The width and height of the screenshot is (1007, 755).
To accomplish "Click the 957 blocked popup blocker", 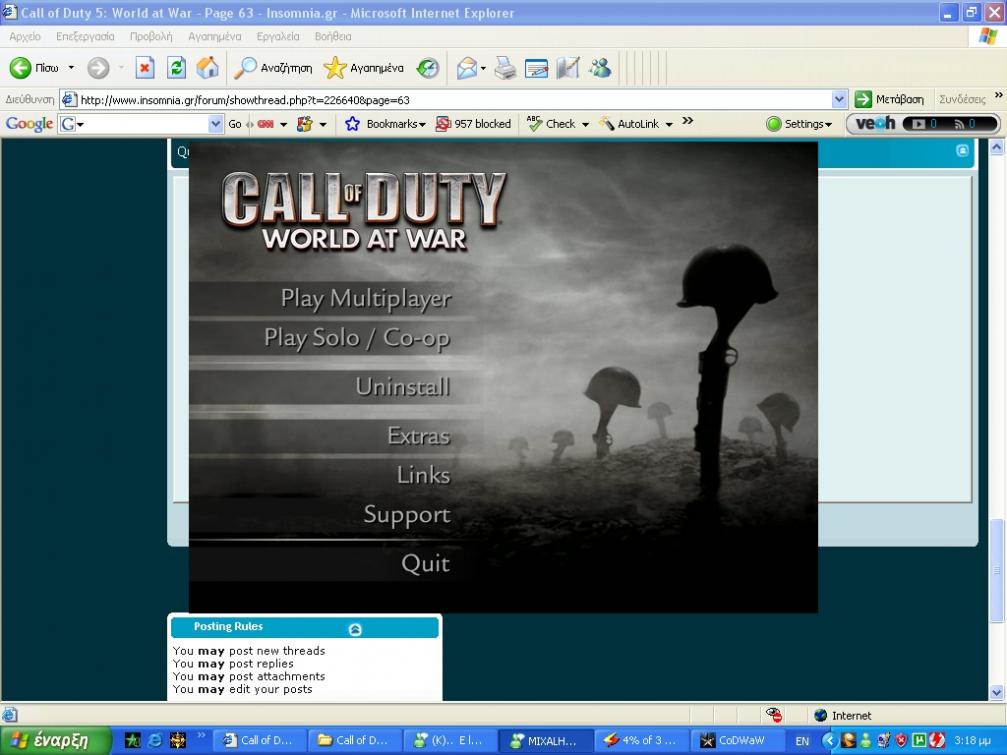I will point(473,124).
